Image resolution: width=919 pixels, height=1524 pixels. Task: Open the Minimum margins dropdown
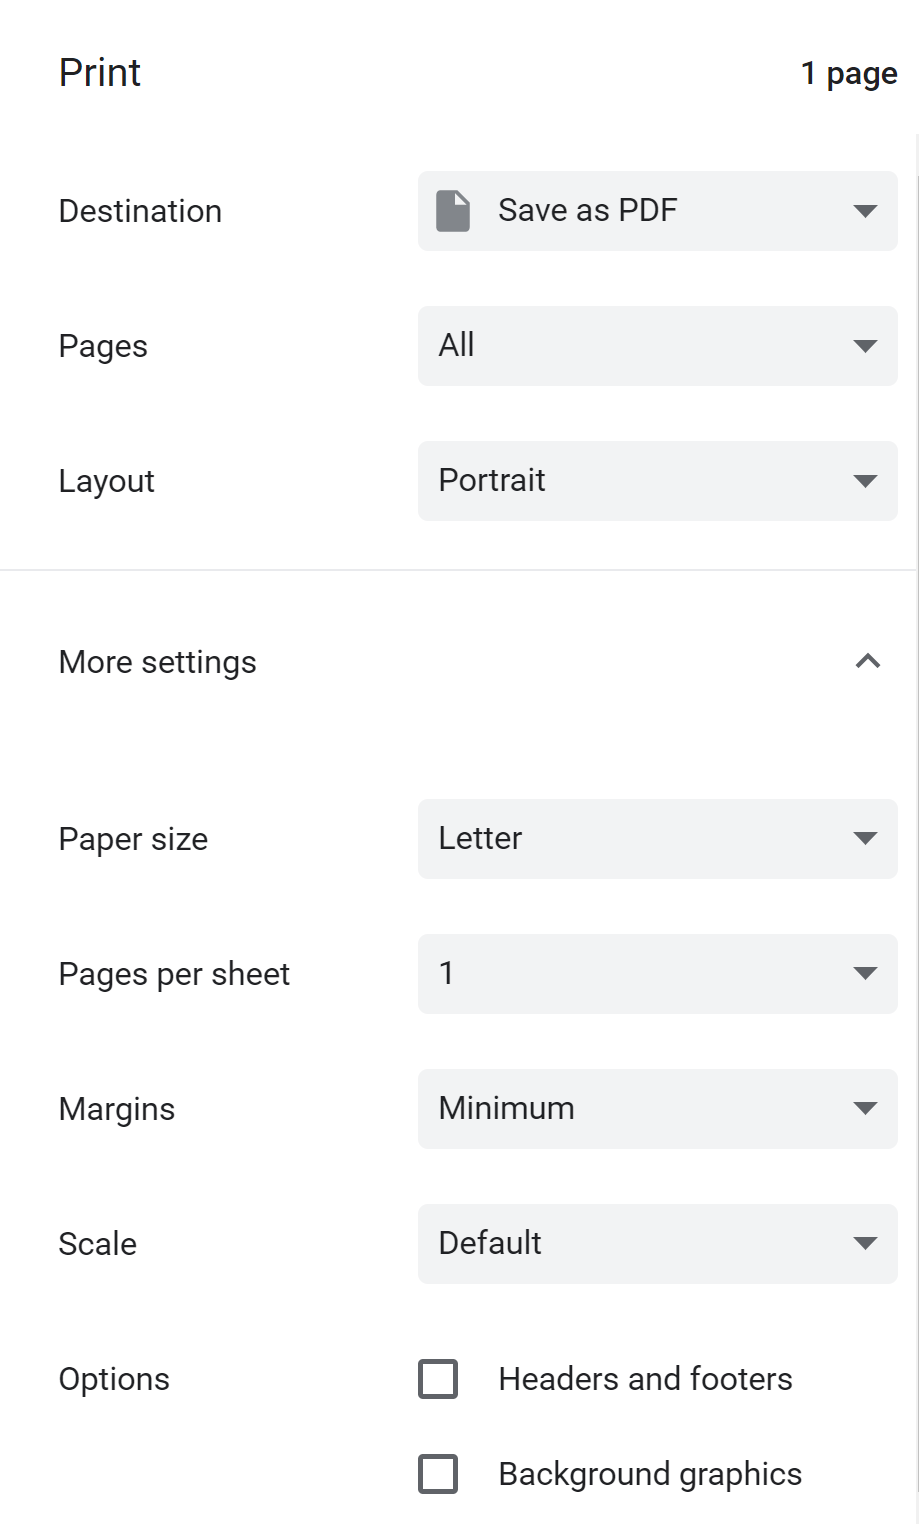click(657, 1109)
